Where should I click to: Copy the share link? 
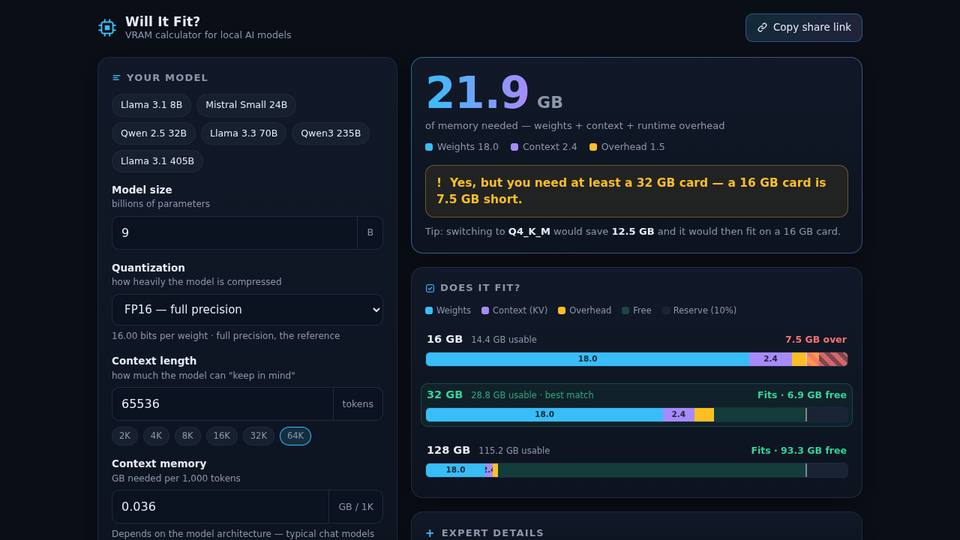pyautogui.click(x=803, y=28)
